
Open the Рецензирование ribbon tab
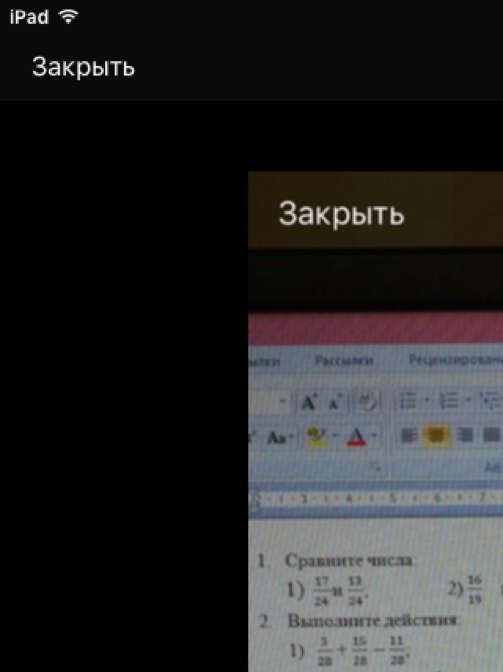[x=456, y=360]
